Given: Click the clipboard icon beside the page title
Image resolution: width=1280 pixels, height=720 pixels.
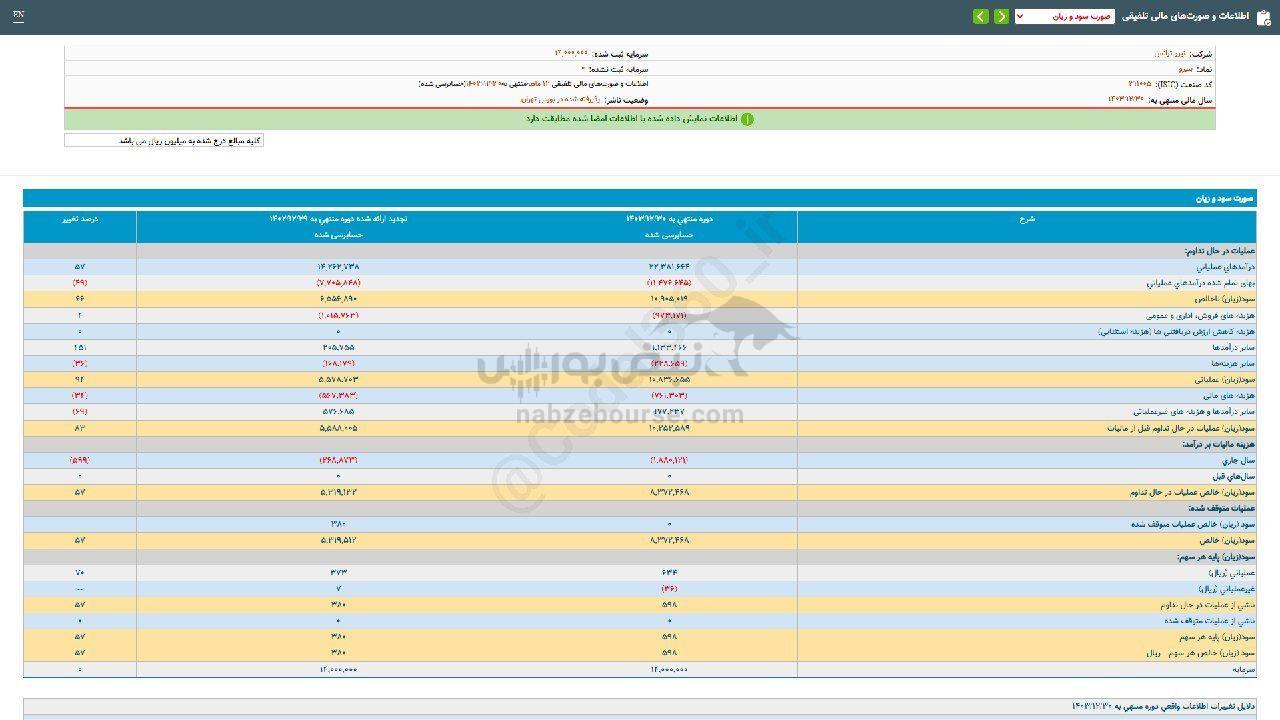Looking at the screenshot, I should pyautogui.click(x=1263, y=17).
